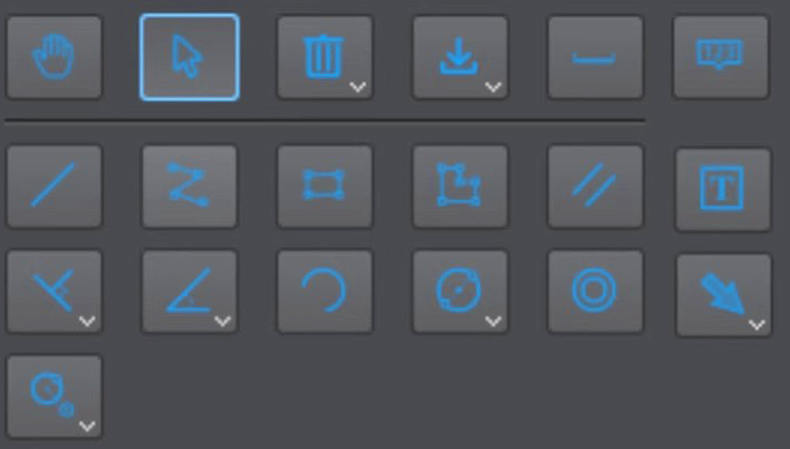790x449 pixels.
Task: Click the download import tray icon
Action: (458, 55)
